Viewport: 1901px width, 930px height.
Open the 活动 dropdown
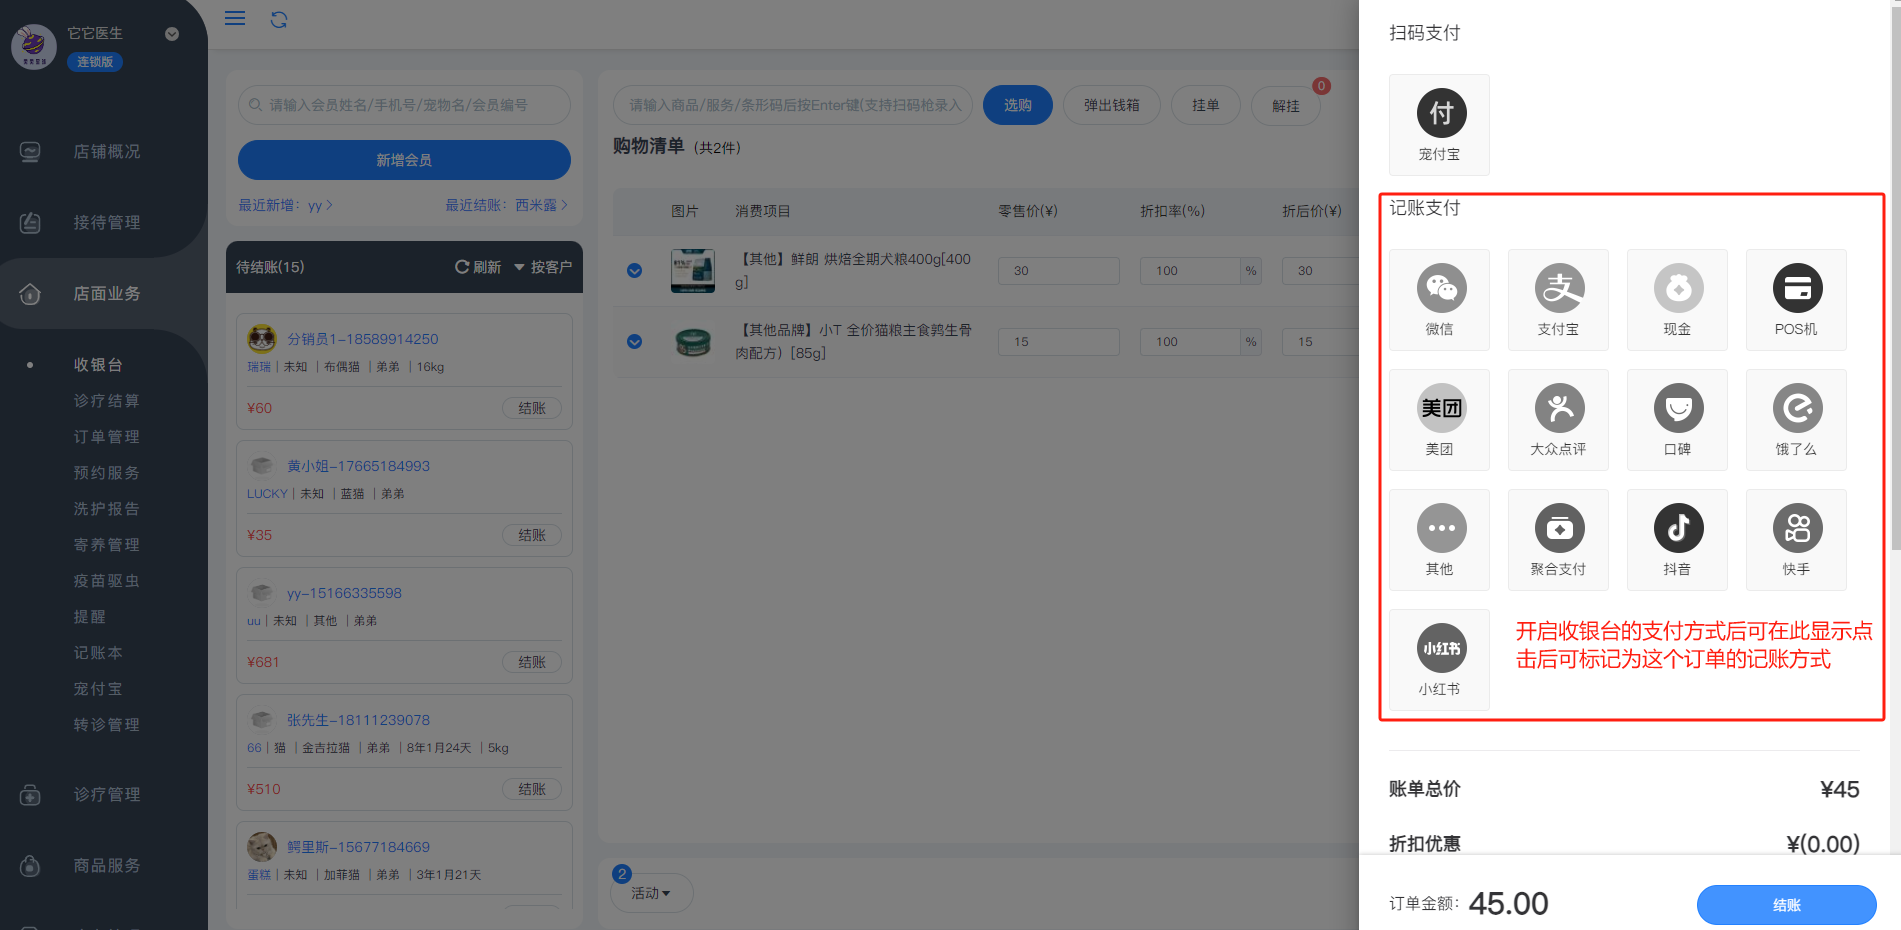click(x=651, y=893)
